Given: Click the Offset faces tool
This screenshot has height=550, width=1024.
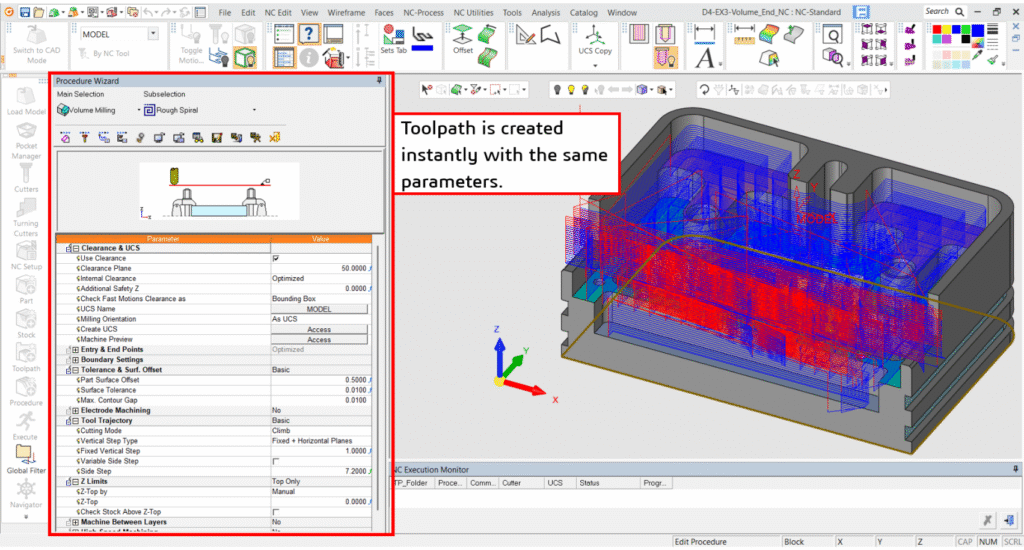Looking at the screenshot, I should [x=462, y=33].
